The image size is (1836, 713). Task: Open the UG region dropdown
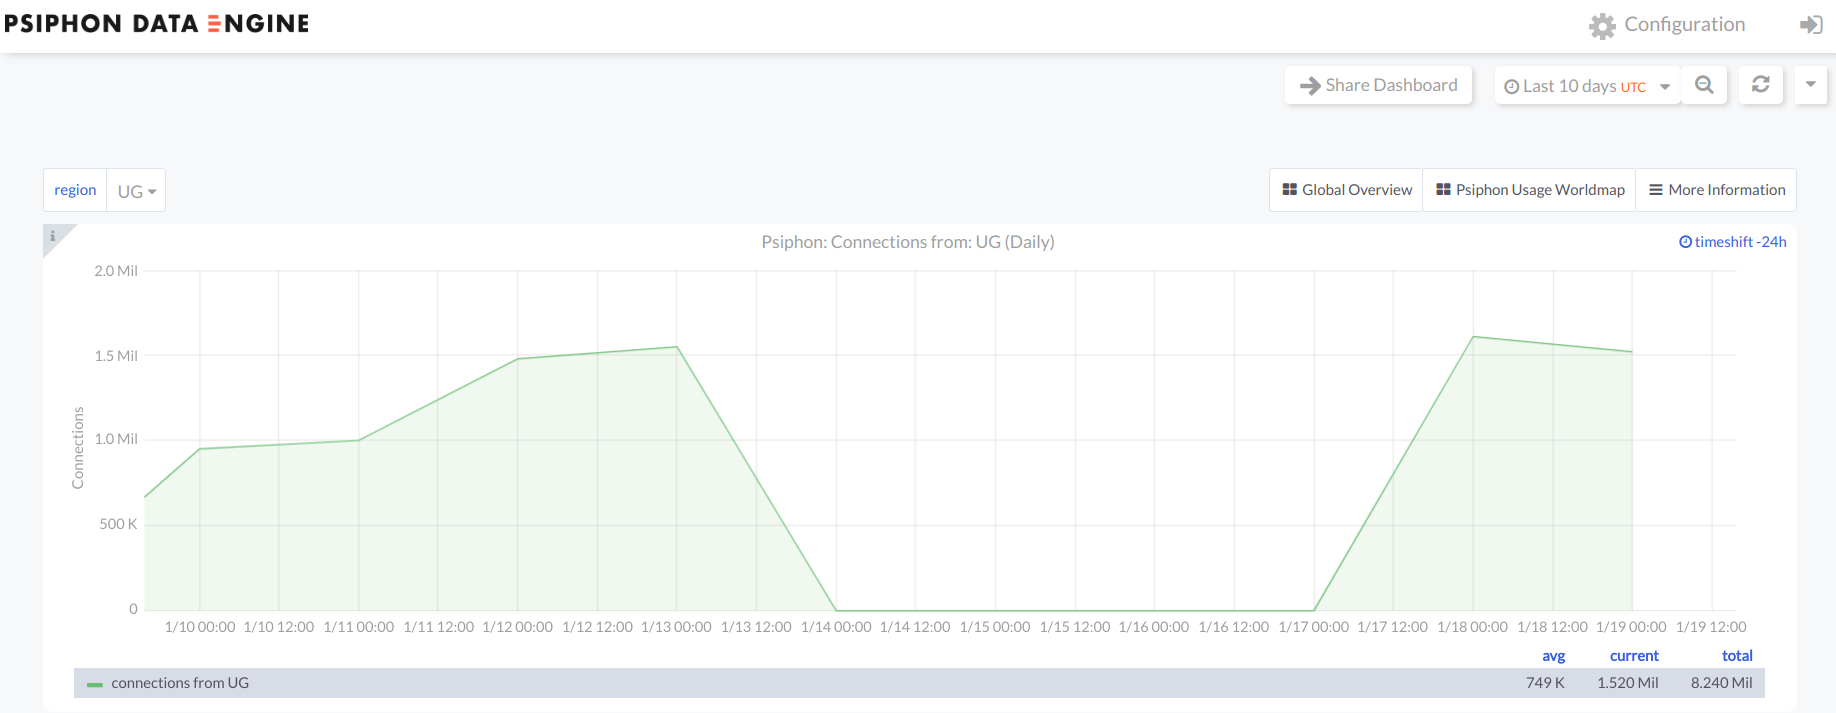(x=136, y=191)
